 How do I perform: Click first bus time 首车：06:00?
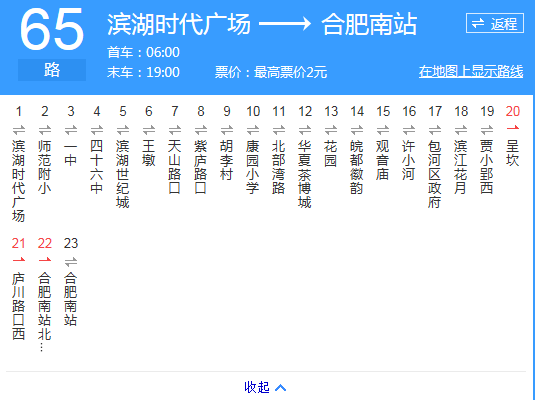[x=143, y=52]
